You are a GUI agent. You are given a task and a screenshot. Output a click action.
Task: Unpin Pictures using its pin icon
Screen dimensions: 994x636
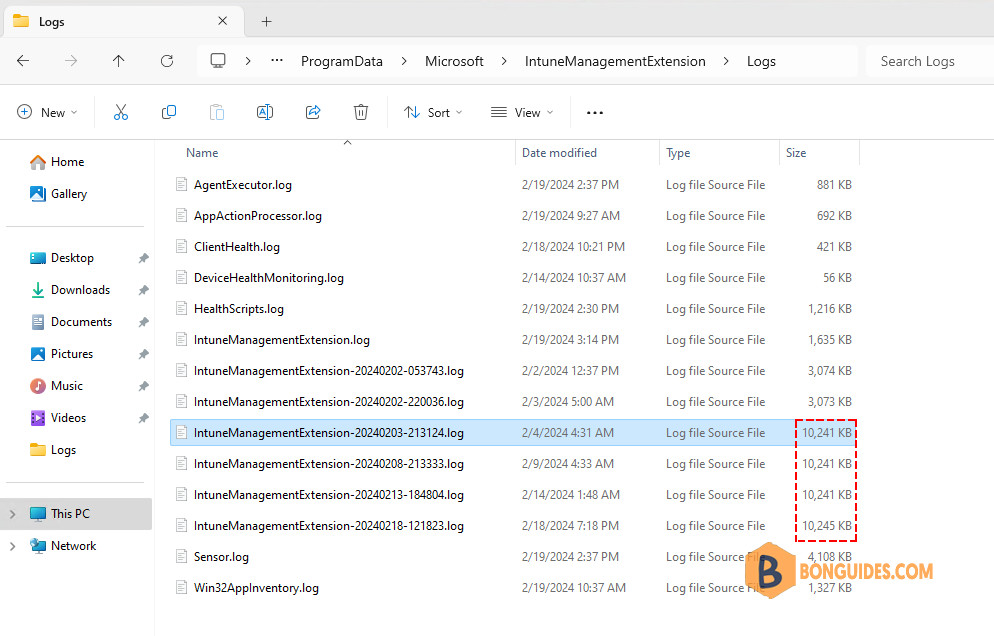tap(143, 354)
